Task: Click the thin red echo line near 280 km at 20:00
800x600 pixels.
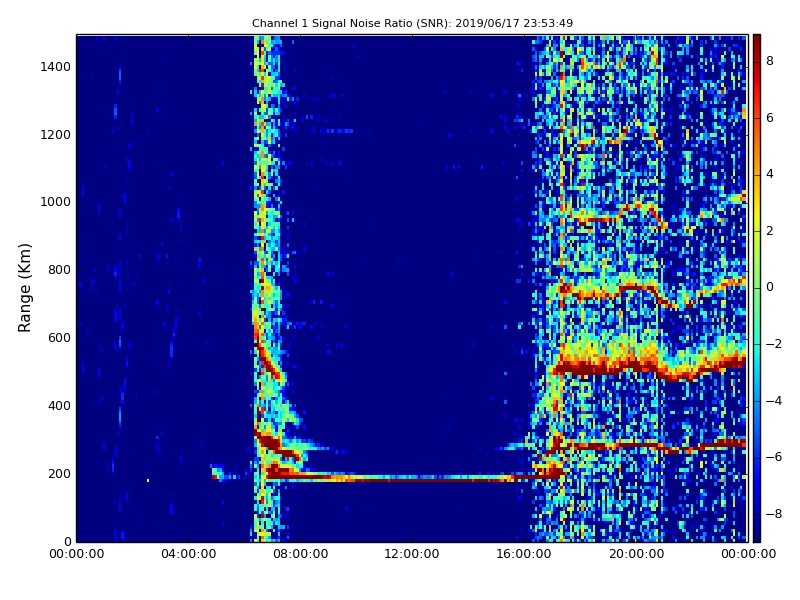Action: tap(636, 446)
